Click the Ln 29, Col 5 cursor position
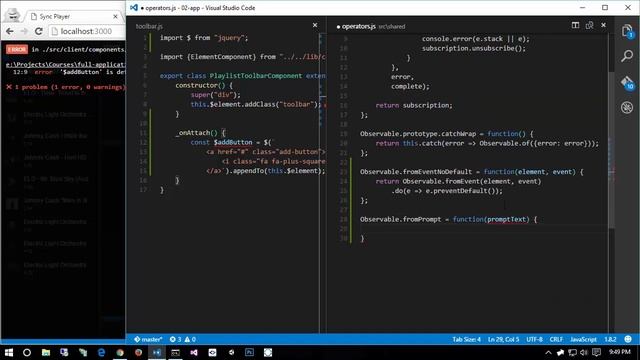The height and width of the screenshot is (360, 640). [503, 339]
